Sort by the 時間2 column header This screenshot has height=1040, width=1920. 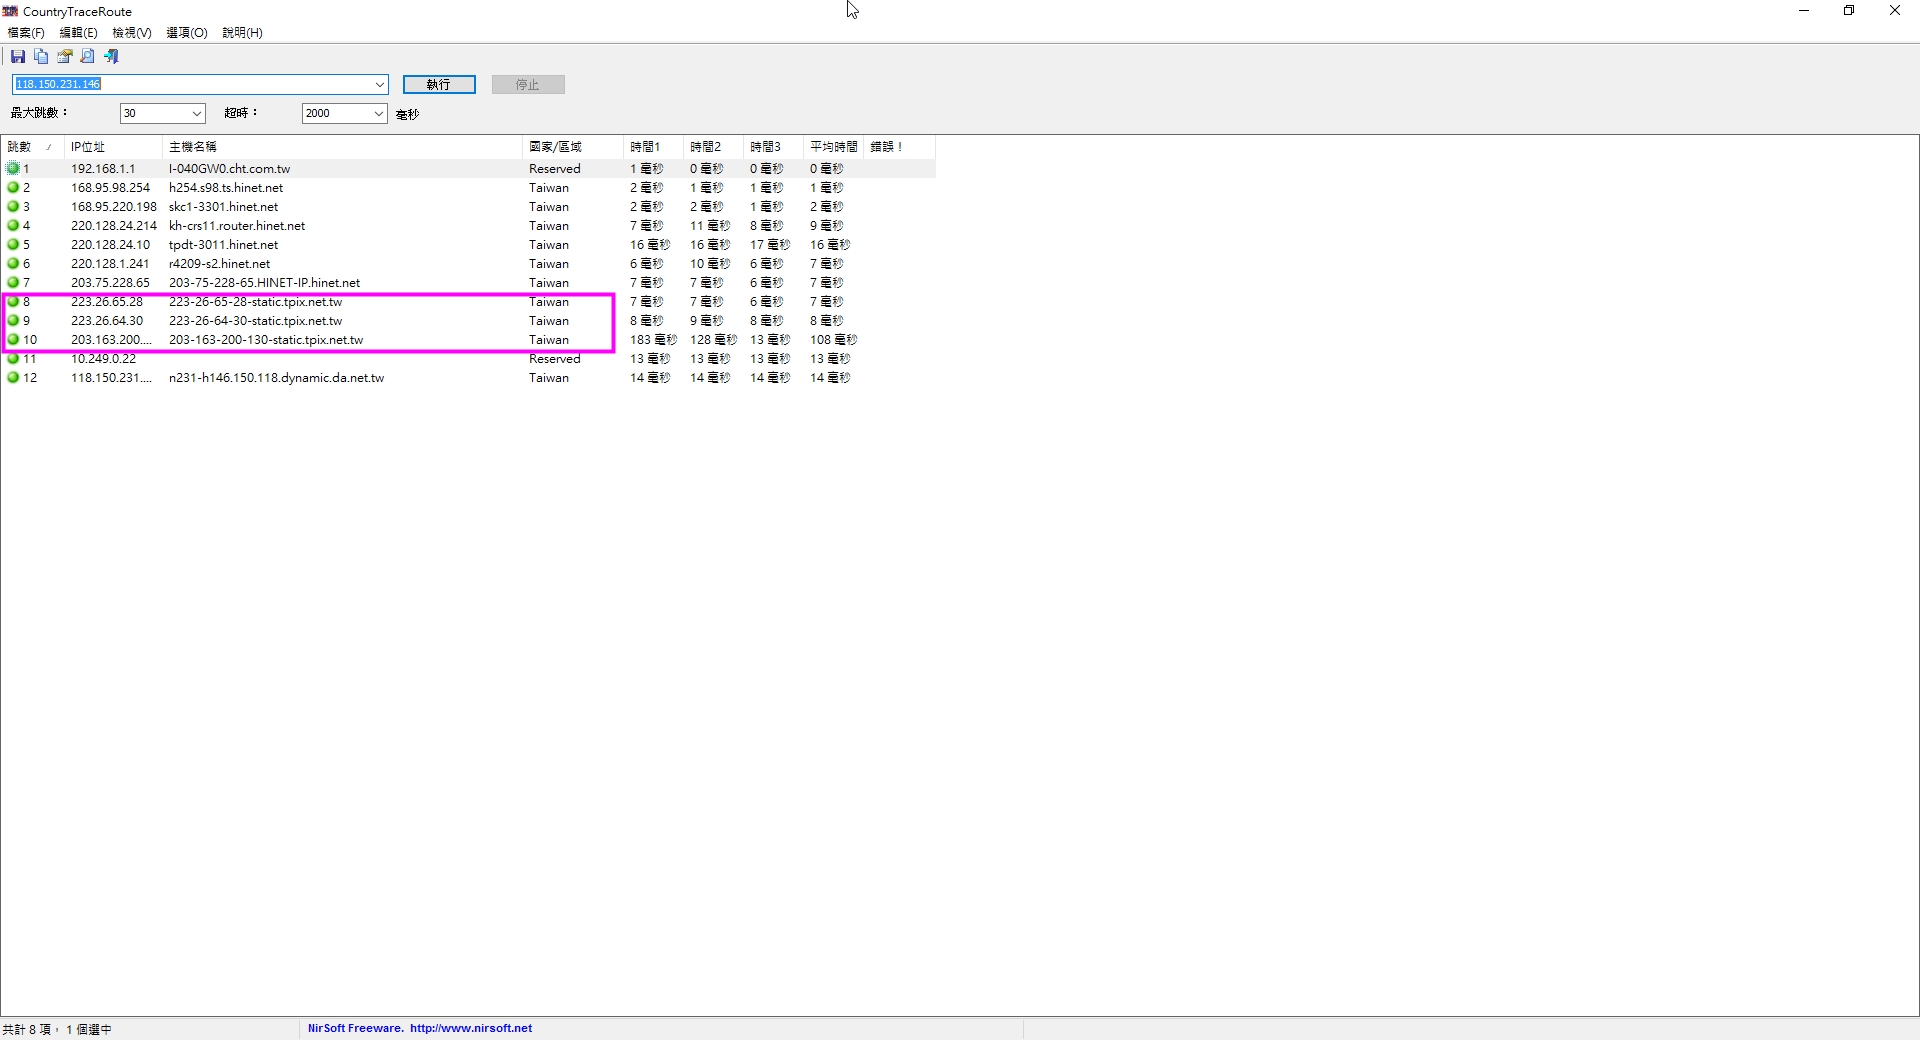click(713, 147)
